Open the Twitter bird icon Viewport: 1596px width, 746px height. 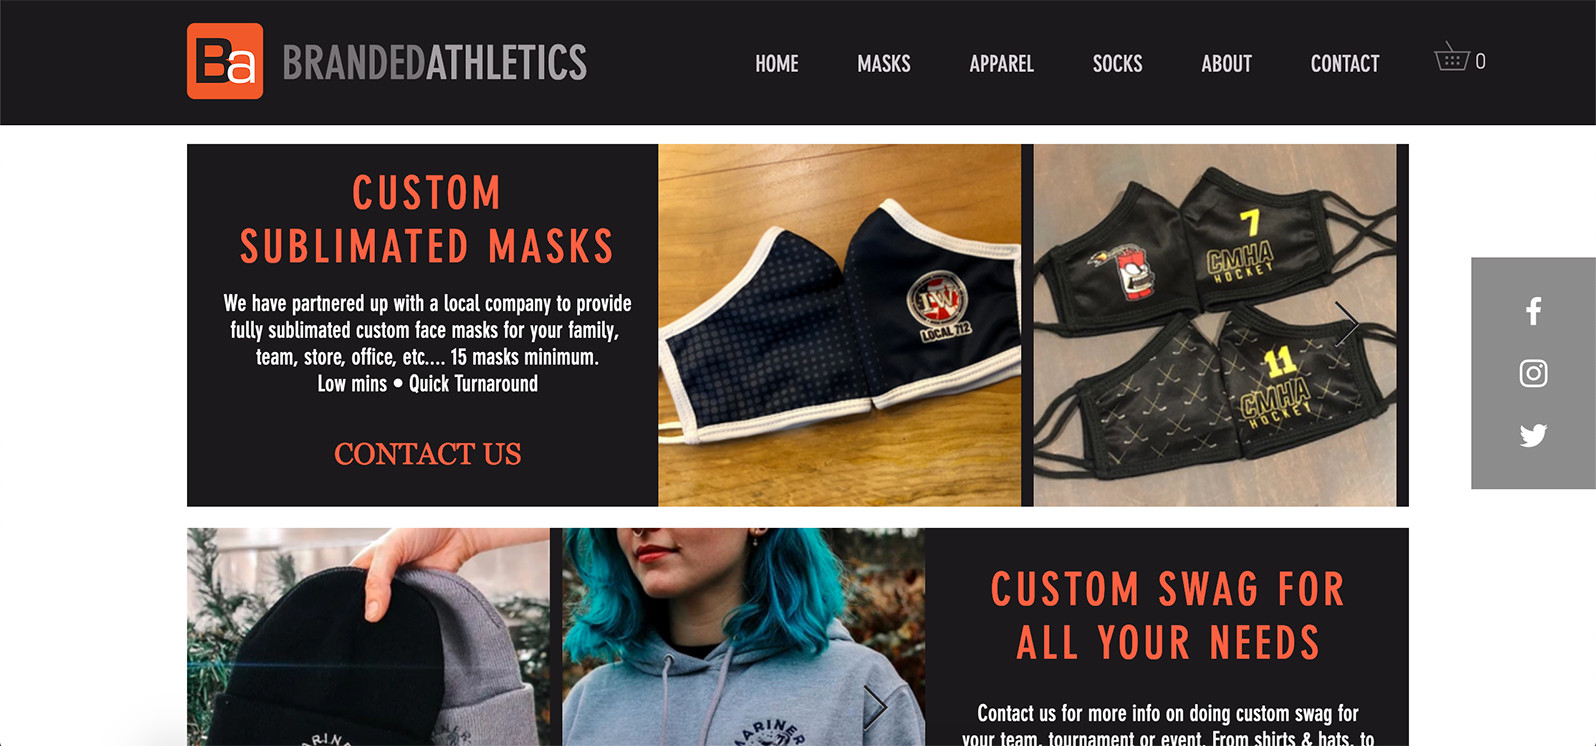click(1533, 435)
